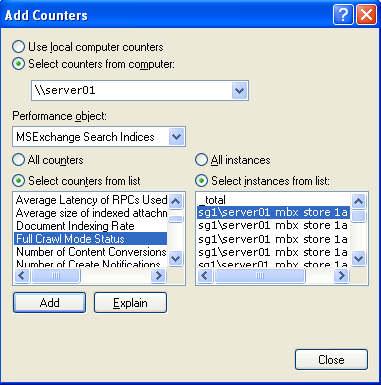Screen dimensions: 381x385
Task: Select Use local computer counters option
Action: pyautogui.click(x=18, y=47)
